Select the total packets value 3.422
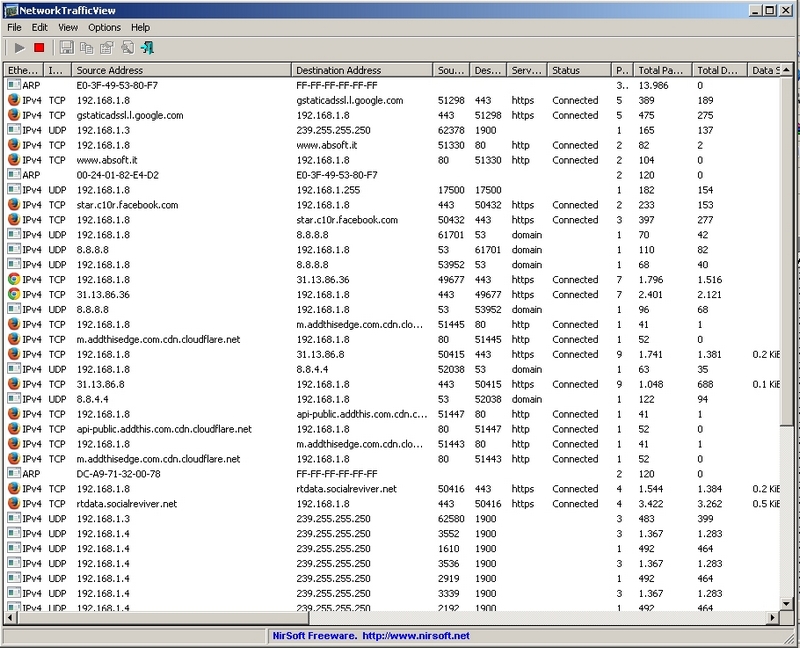Image resolution: width=800 pixels, height=648 pixels. [x=651, y=504]
